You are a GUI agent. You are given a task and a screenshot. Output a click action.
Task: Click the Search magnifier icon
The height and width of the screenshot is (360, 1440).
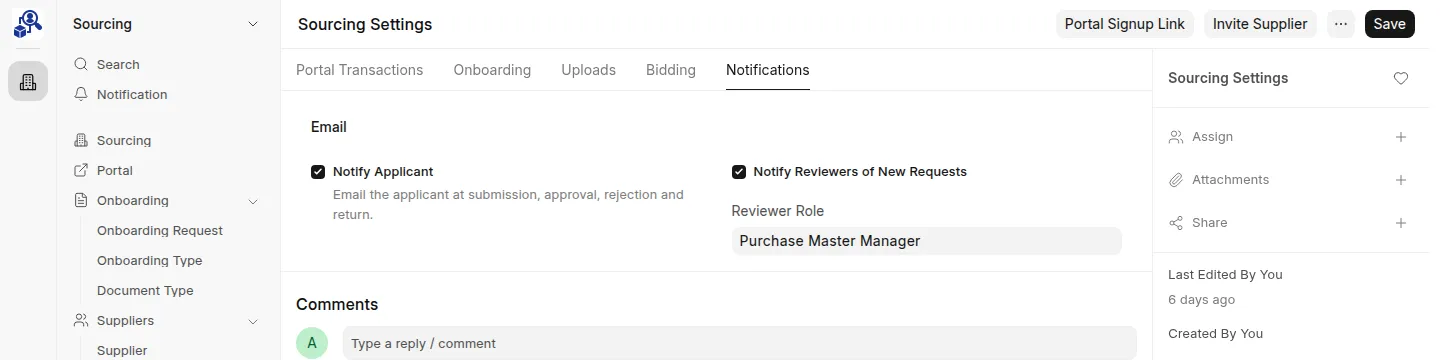click(81, 64)
